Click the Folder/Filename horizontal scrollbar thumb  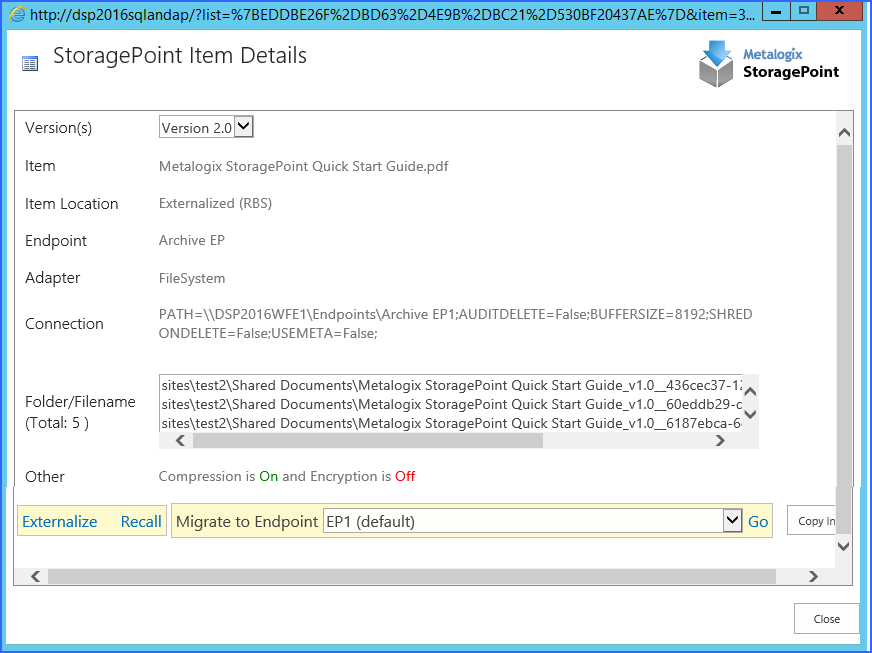[x=368, y=441]
